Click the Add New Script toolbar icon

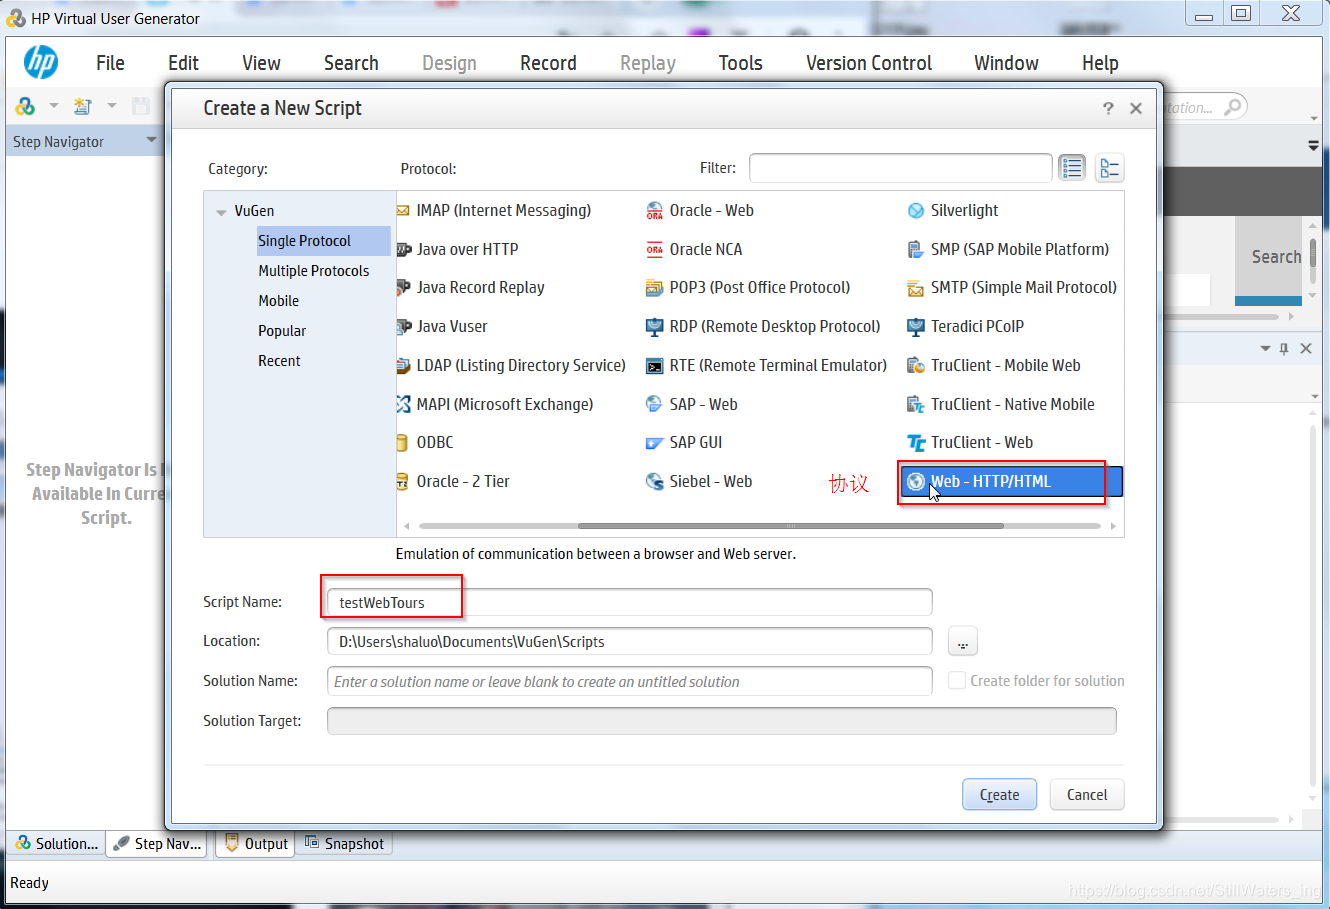[x=83, y=106]
